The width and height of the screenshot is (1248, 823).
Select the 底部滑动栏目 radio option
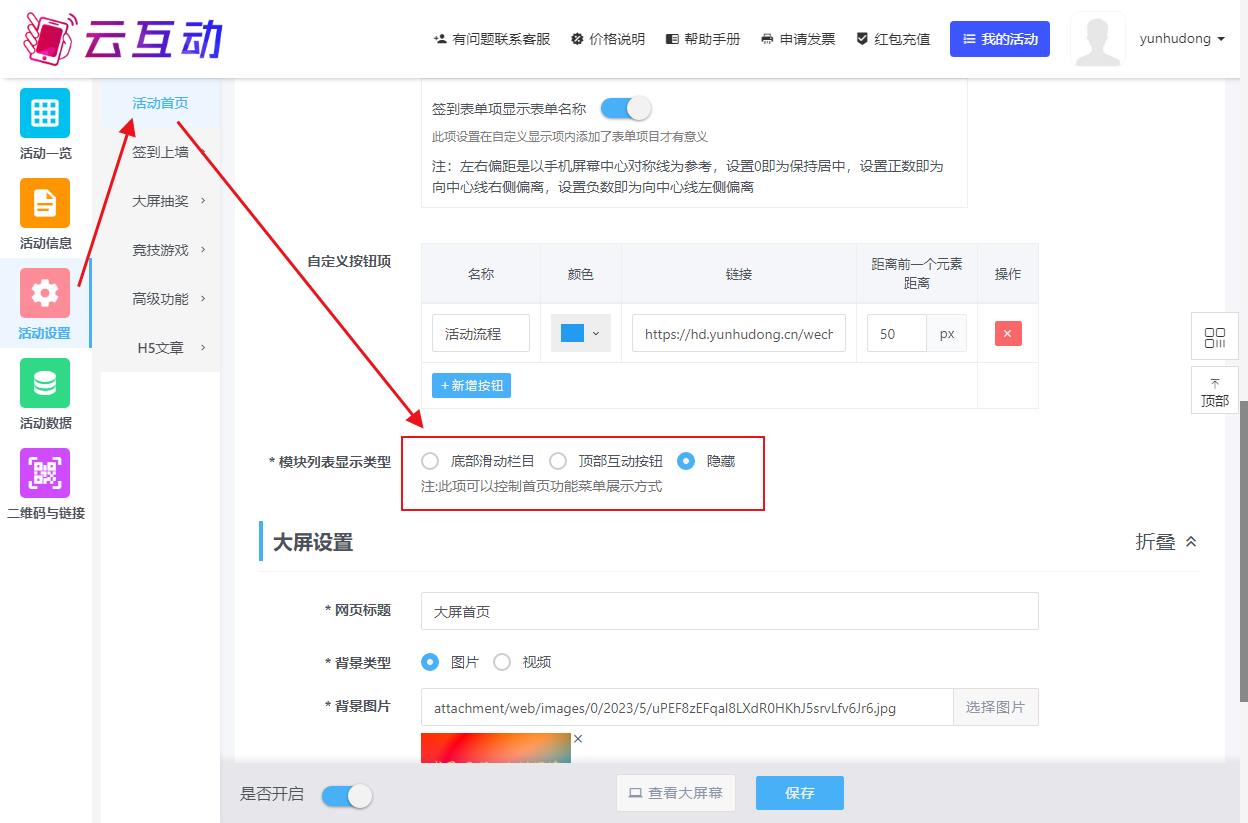click(x=430, y=461)
